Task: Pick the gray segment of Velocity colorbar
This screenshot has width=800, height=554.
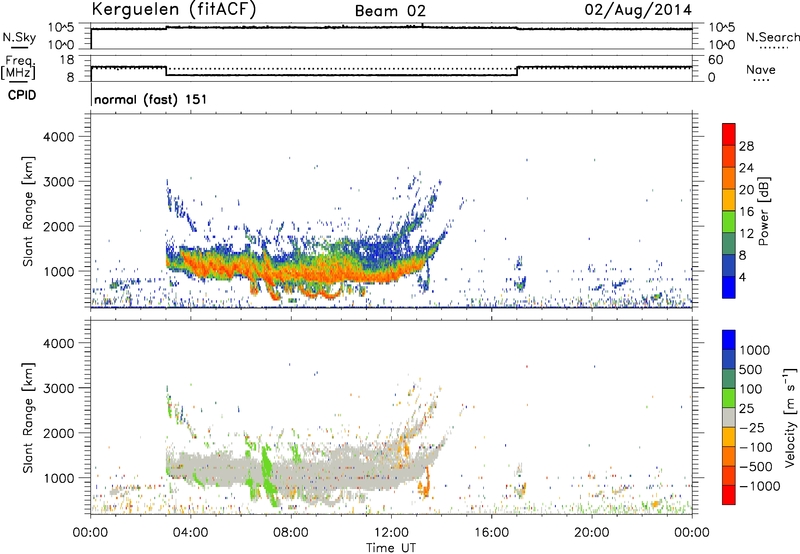Action: 729,418
